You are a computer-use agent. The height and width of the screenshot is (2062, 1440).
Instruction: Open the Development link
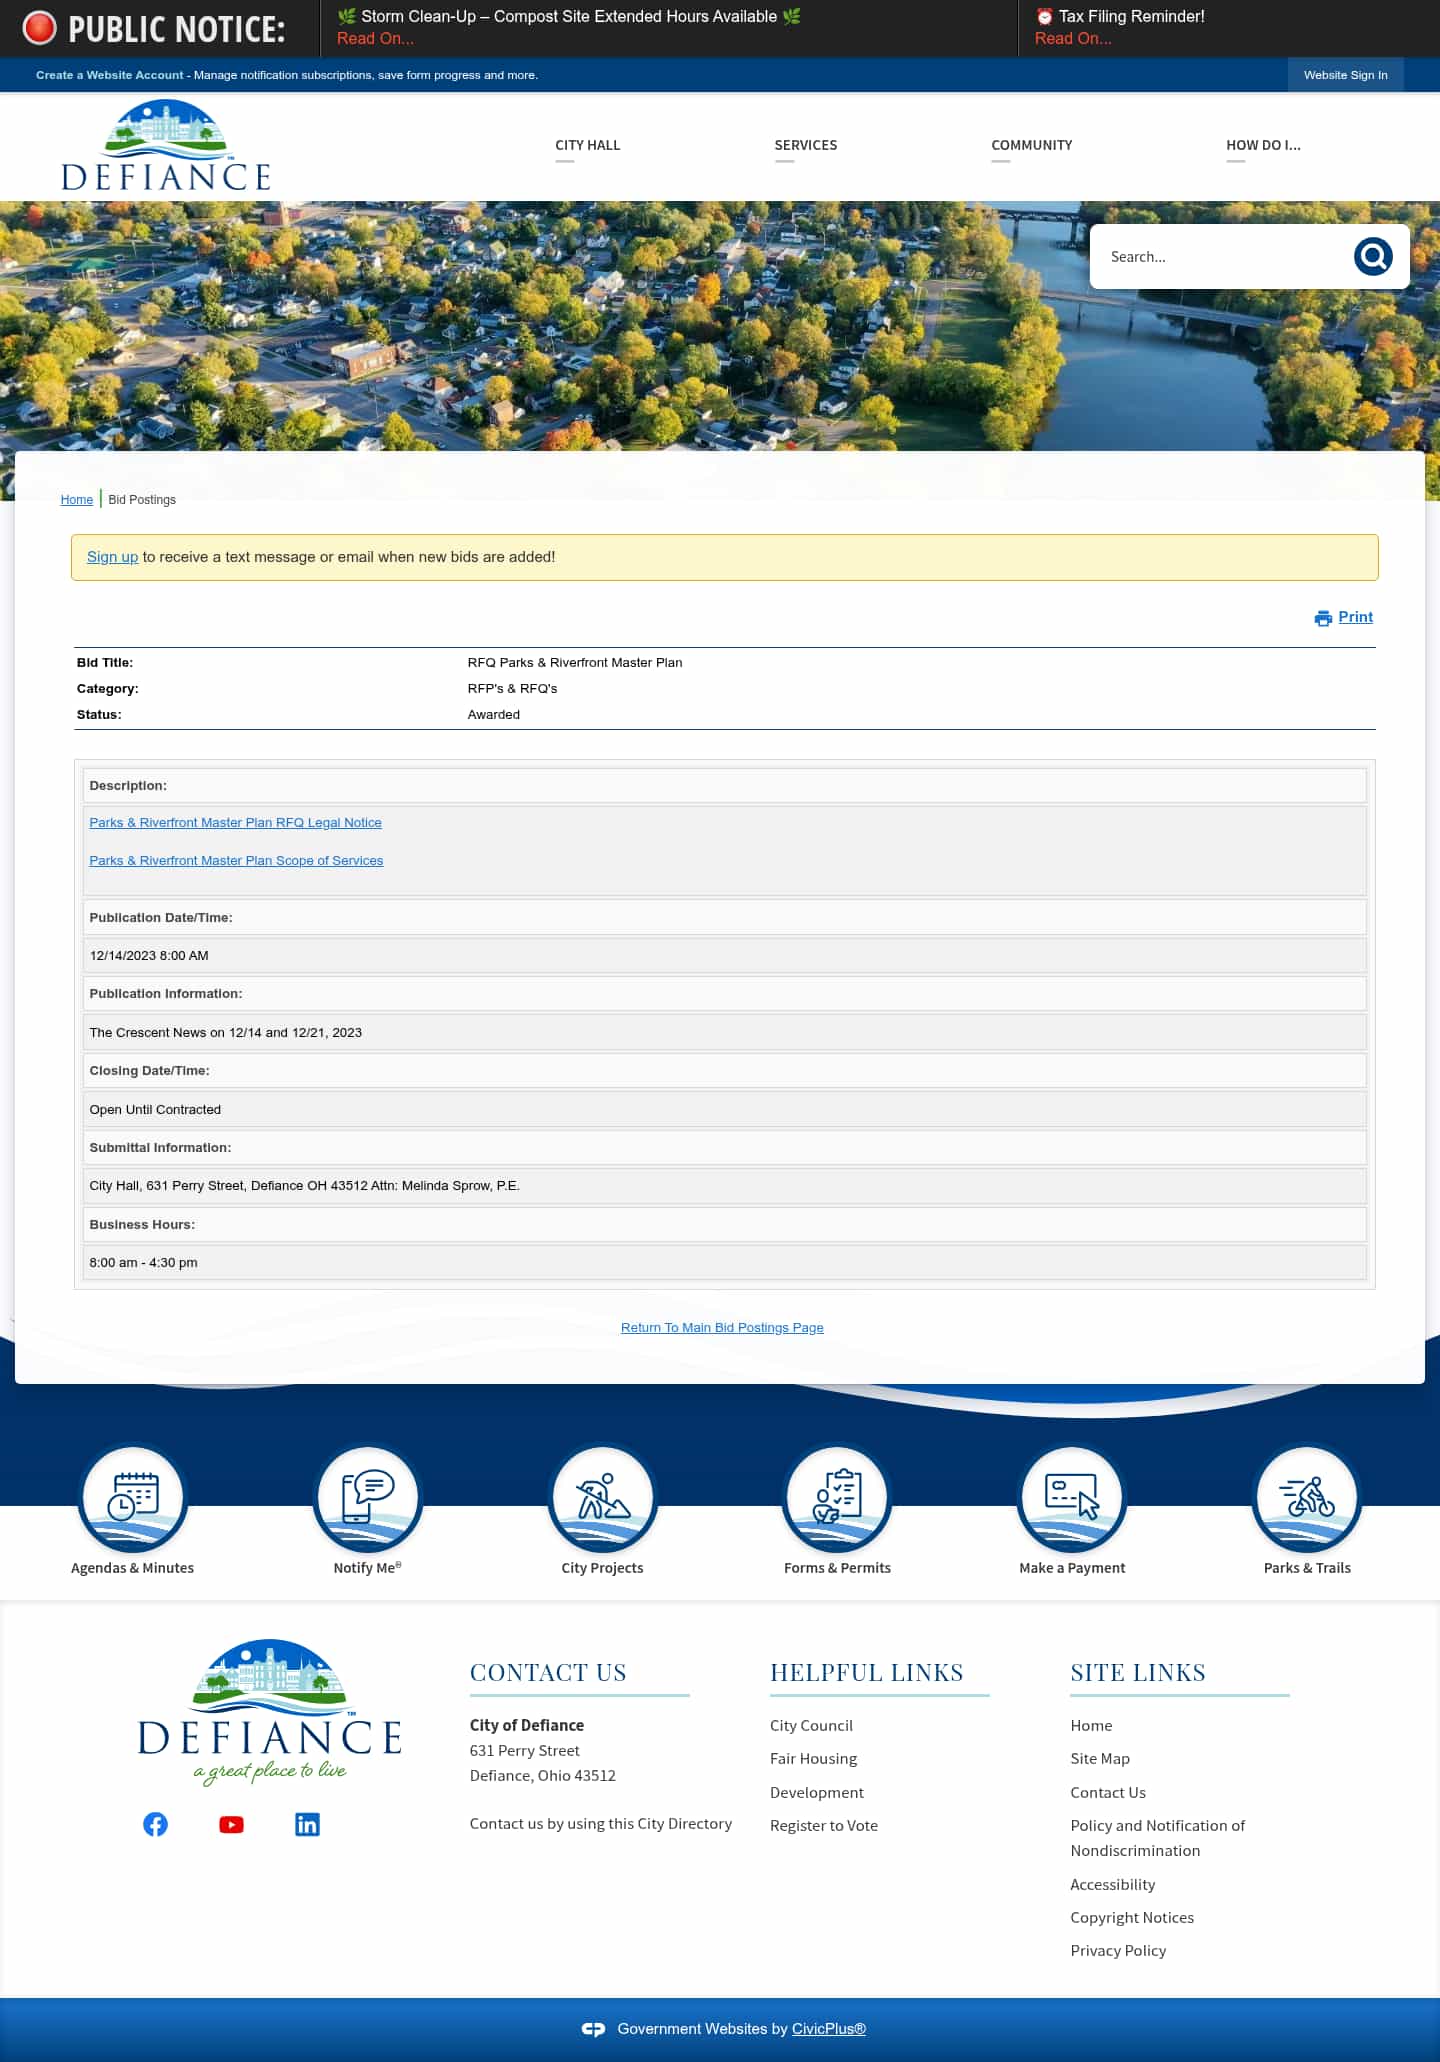pos(817,1793)
